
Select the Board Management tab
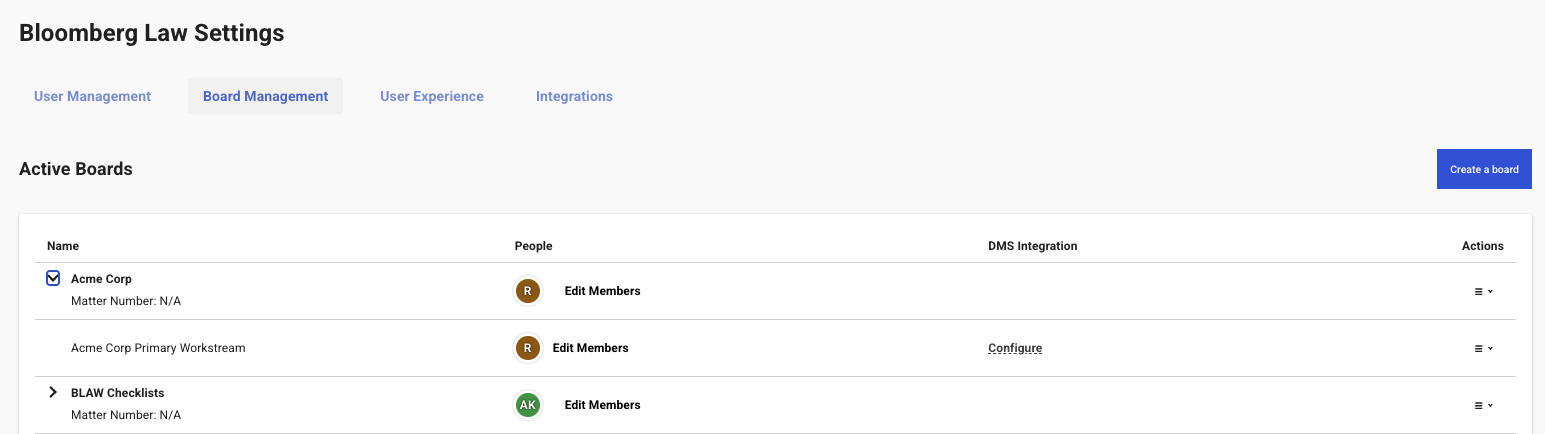(x=265, y=96)
